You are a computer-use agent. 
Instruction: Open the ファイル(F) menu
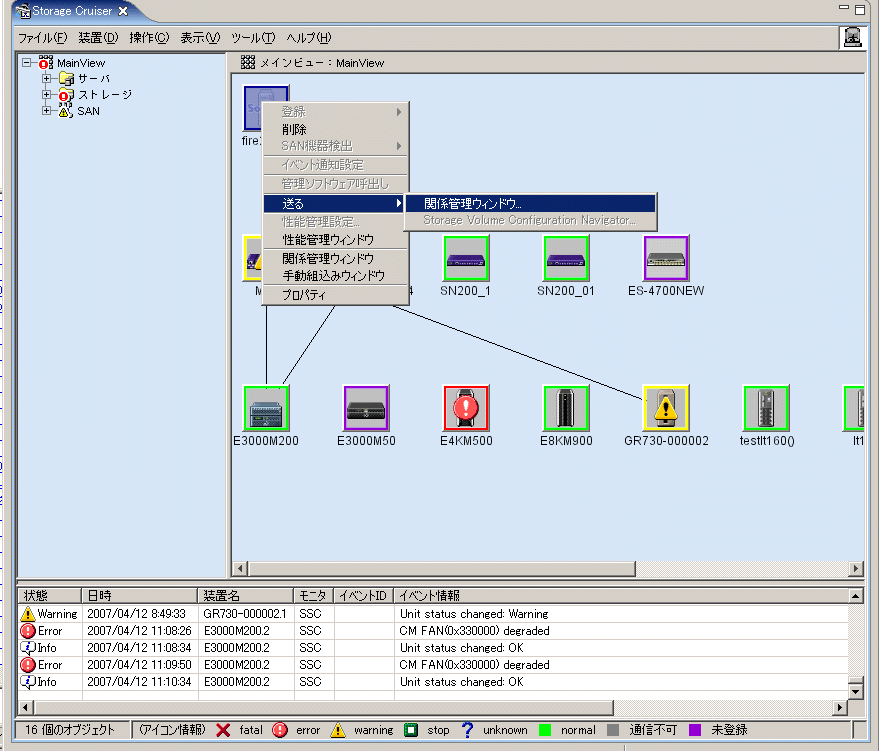(x=42, y=38)
